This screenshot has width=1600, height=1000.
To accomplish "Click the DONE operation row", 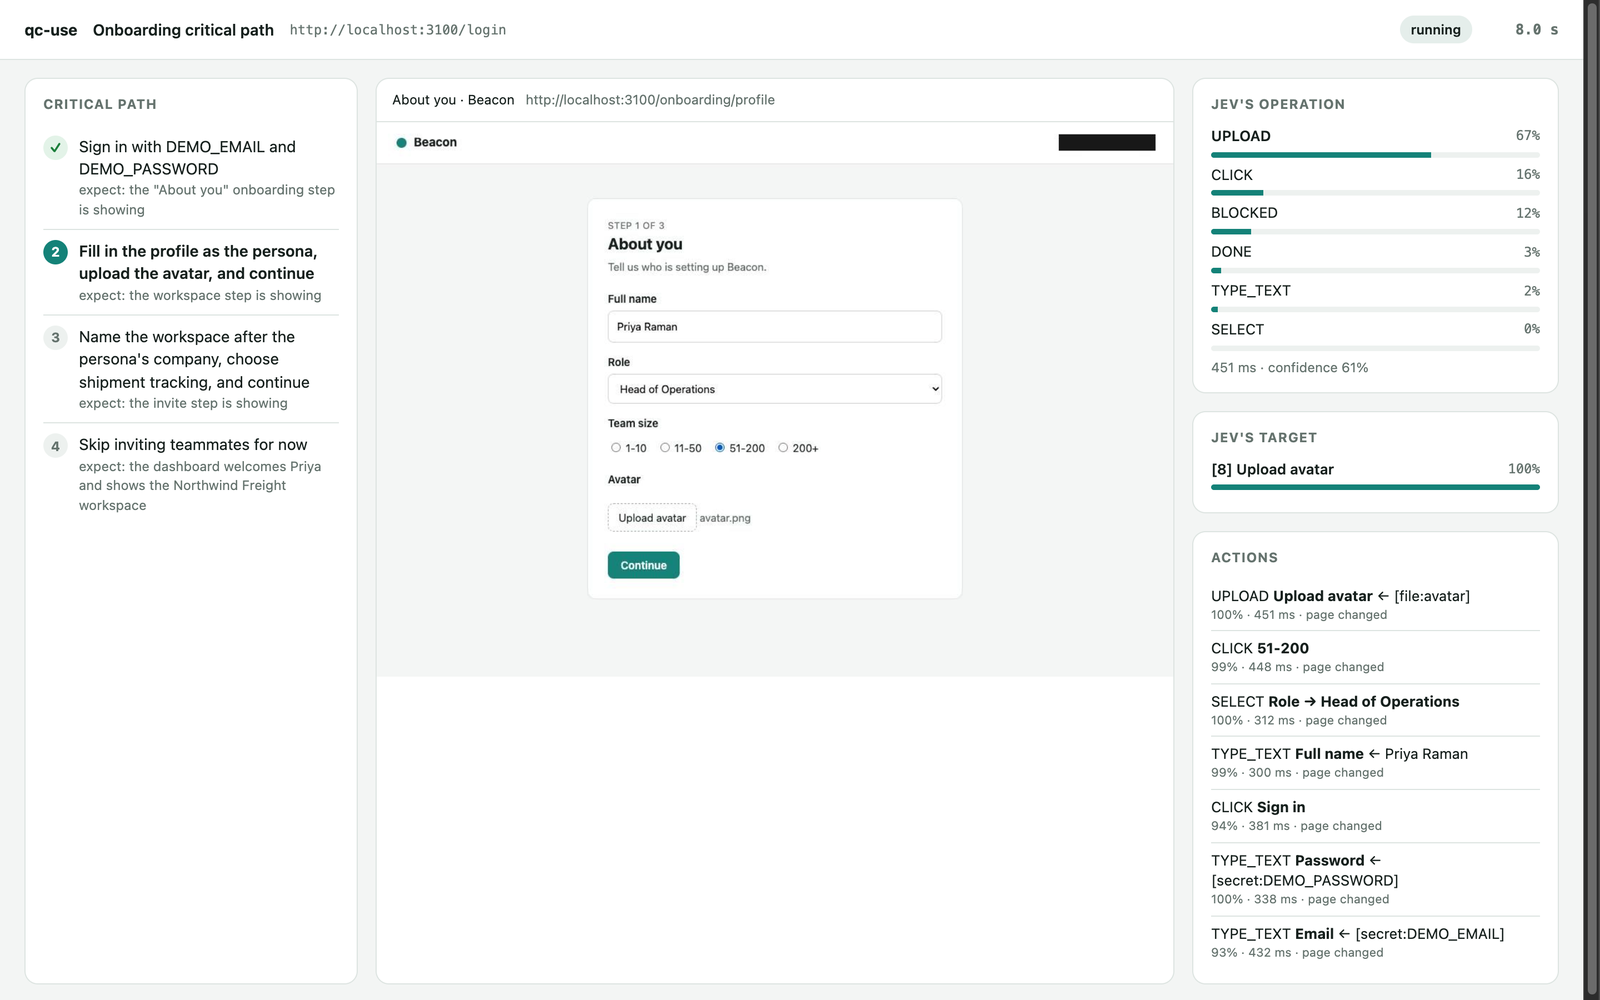I will (1375, 259).
